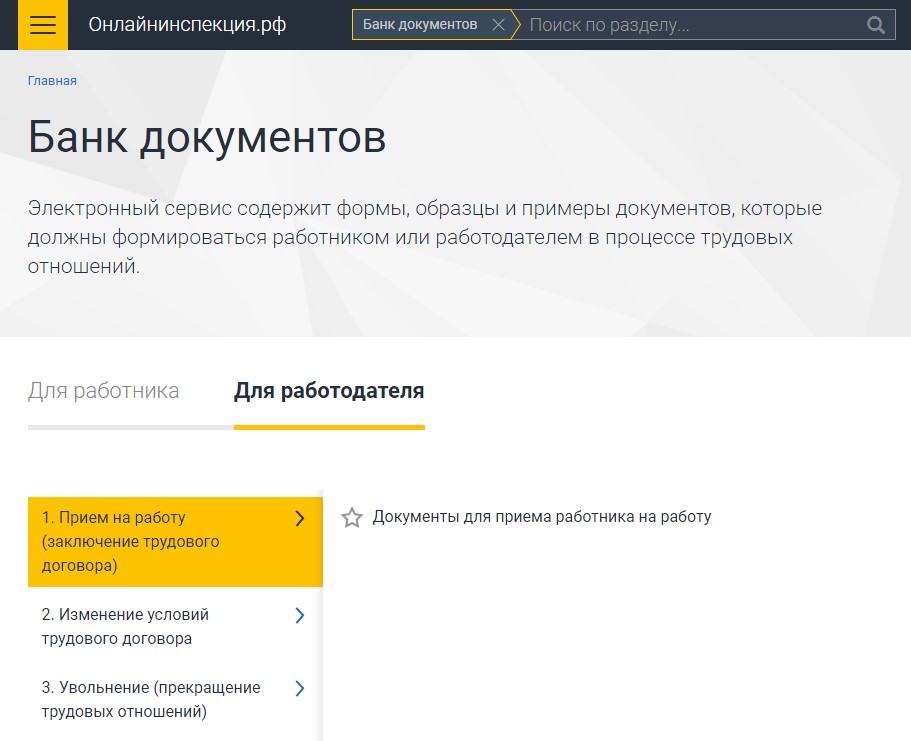Click the Электронный сервис description paragraph
This screenshot has height=741, width=911.
coord(425,238)
